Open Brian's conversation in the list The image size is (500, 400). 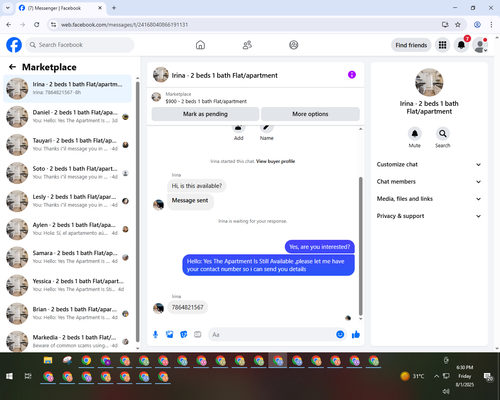click(68, 313)
